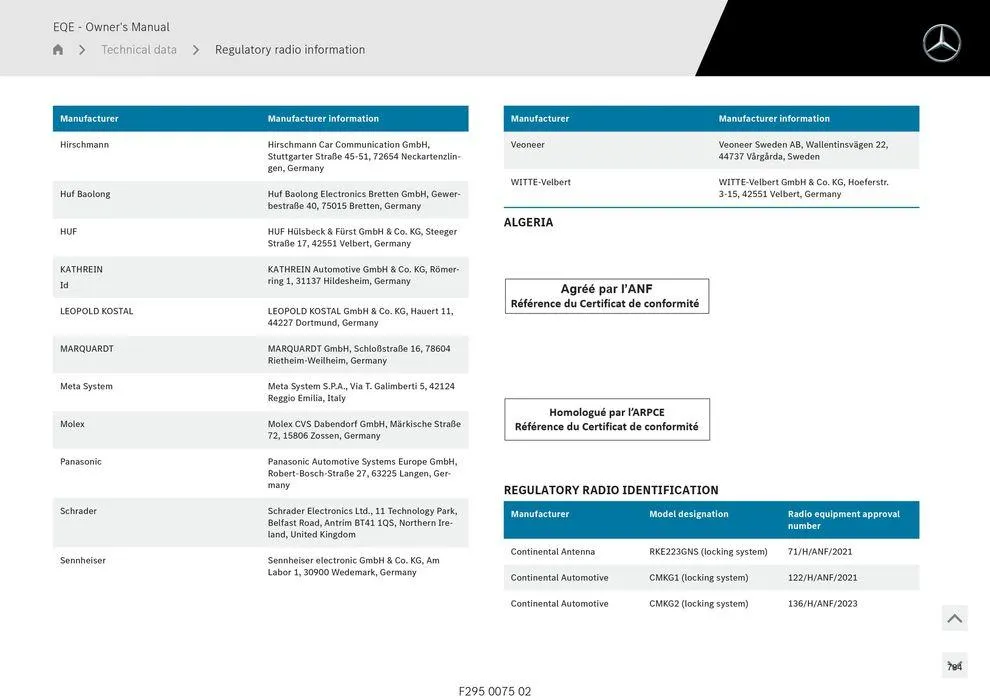Open the Technical data breadcrumb
990x700 pixels.
(139, 50)
